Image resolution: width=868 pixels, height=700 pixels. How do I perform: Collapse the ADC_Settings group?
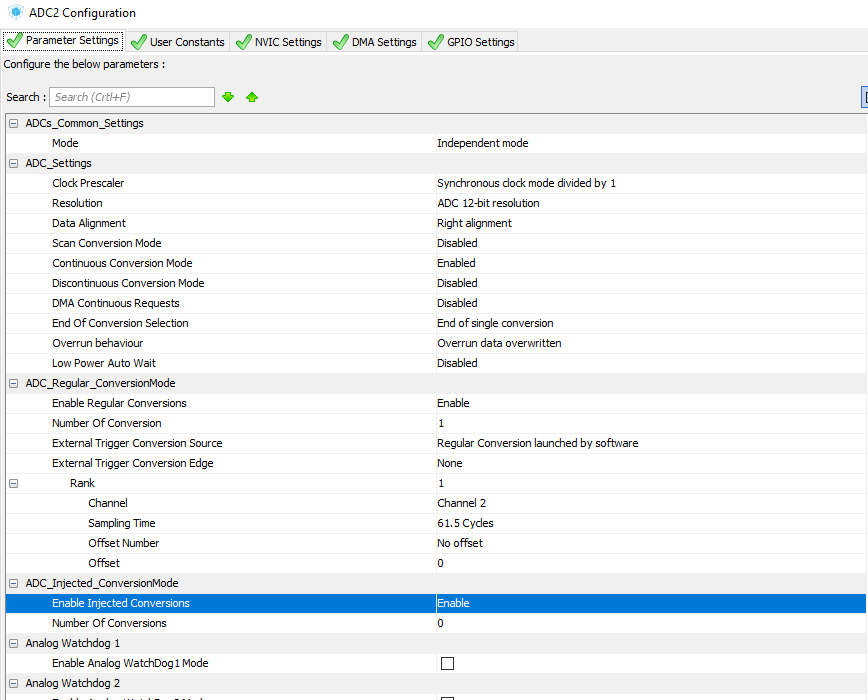click(13, 163)
